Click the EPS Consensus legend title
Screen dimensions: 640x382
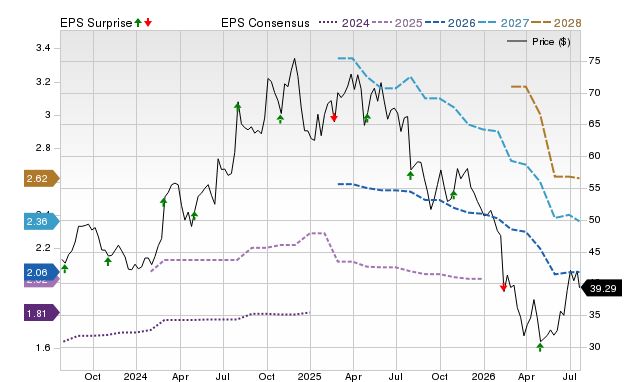(x=265, y=23)
